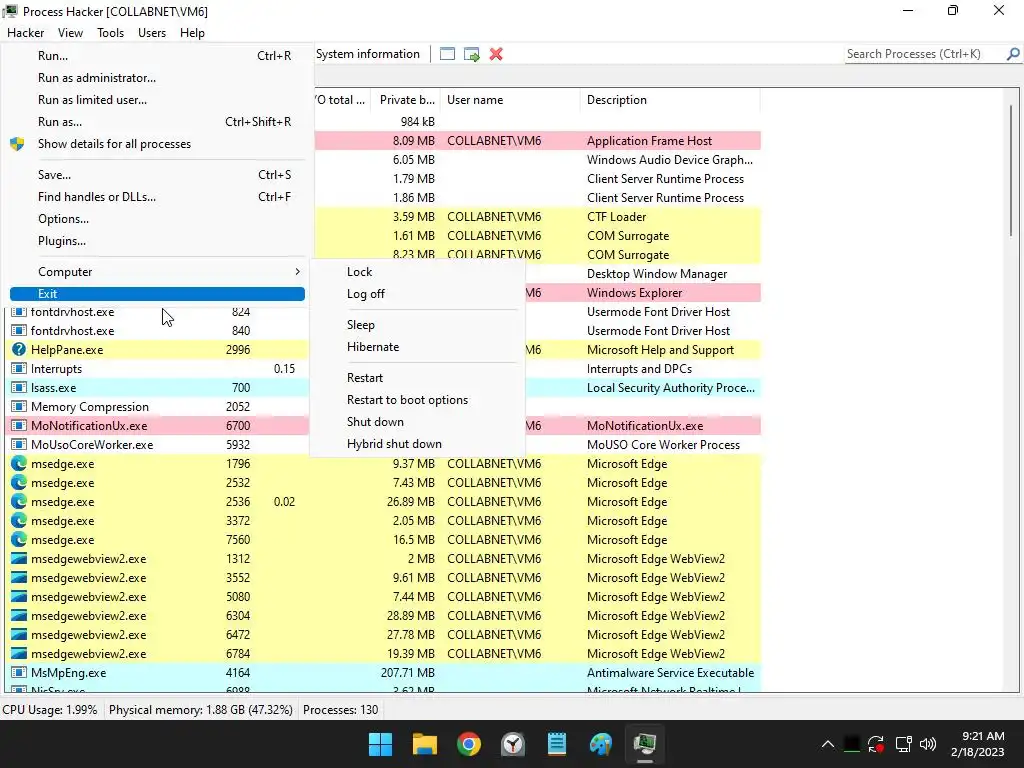Choose Run... from Hacker menu
Image resolution: width=1024 pixels, height=768 pixels.
[157, 56]
